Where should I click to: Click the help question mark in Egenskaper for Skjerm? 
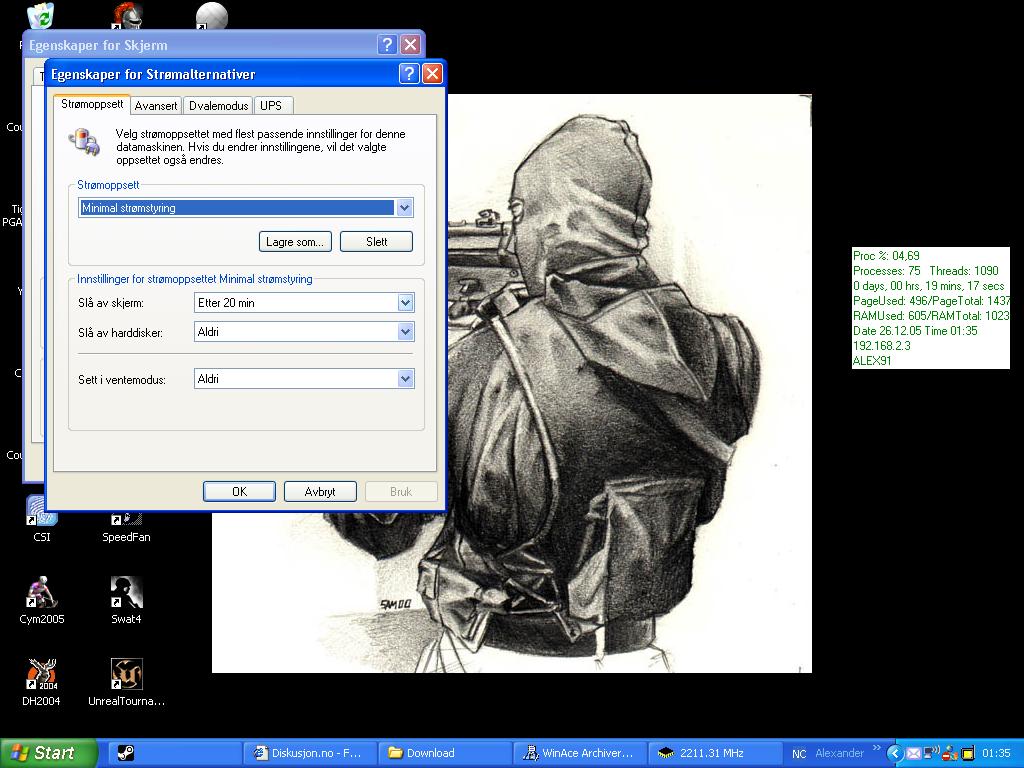click(x=387, y=44)
